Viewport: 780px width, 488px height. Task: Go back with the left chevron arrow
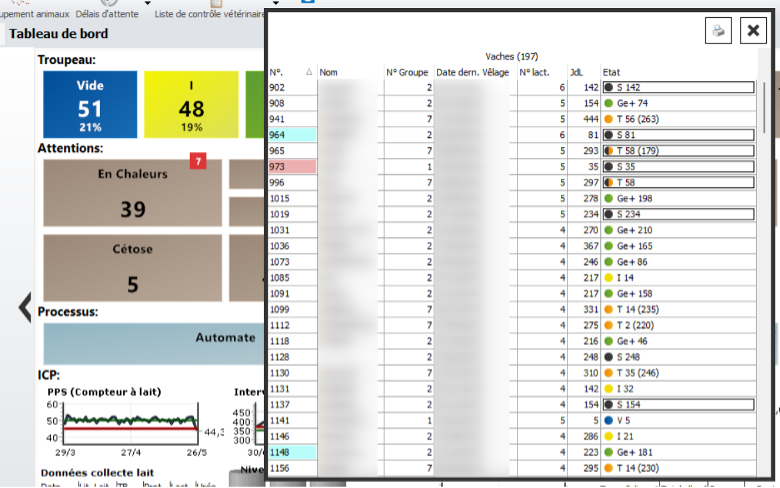pyautogui.click(x=25, y=307)
